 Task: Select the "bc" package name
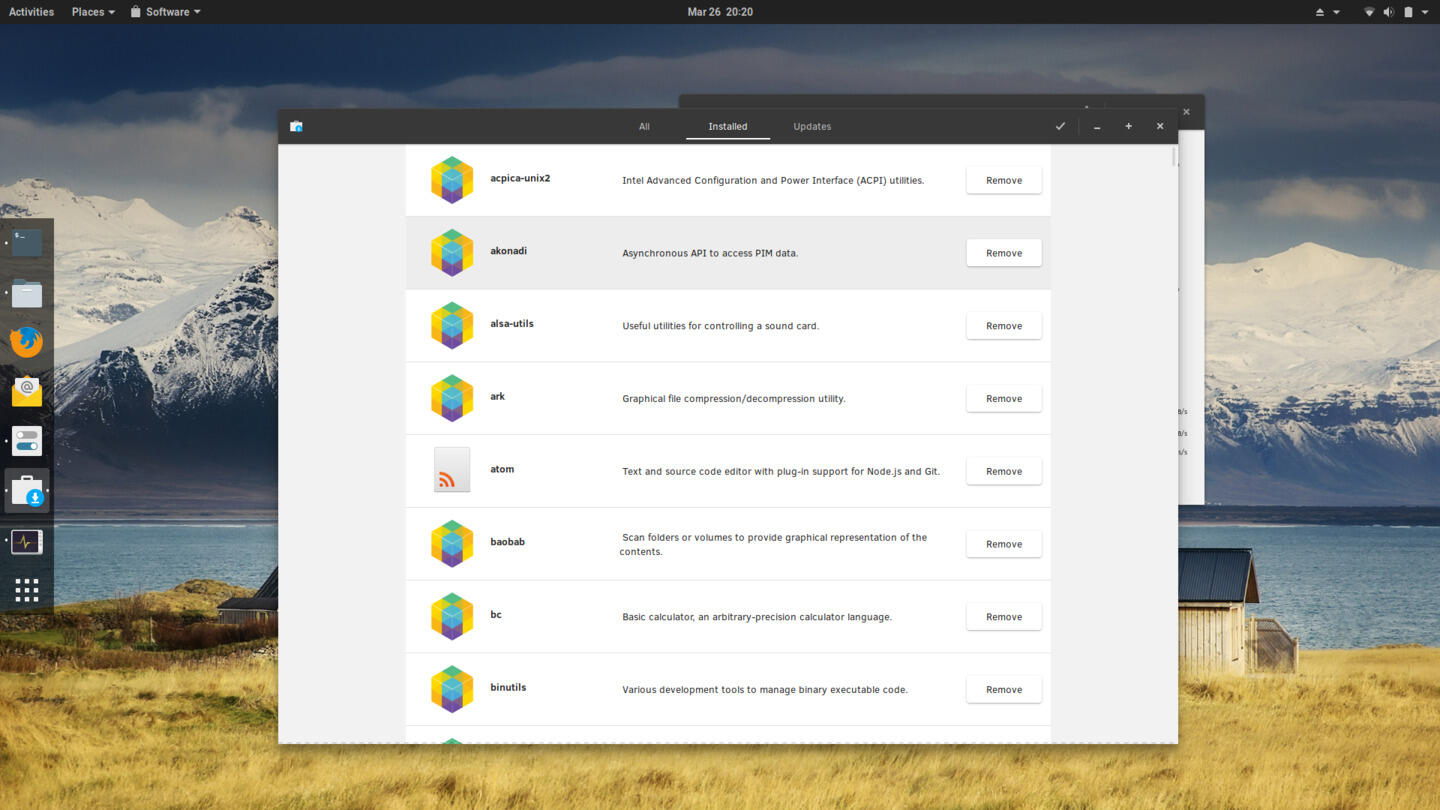pos(496,615)
